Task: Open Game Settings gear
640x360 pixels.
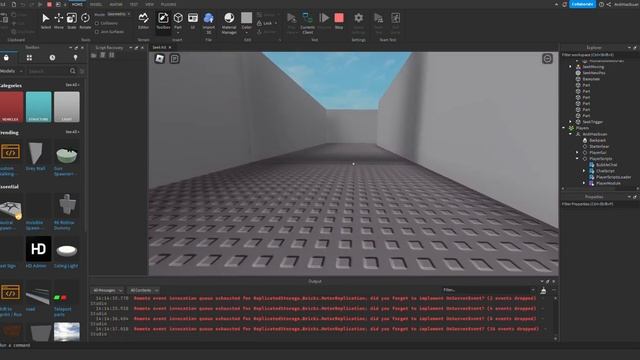Action: [358, 22]
